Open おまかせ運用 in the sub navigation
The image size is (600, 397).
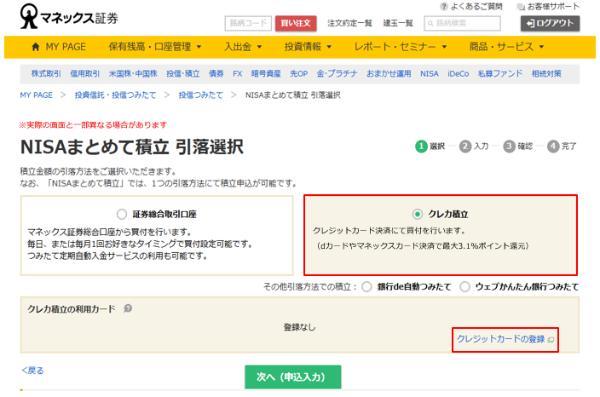pyautogui.click(x=389, y=74)
